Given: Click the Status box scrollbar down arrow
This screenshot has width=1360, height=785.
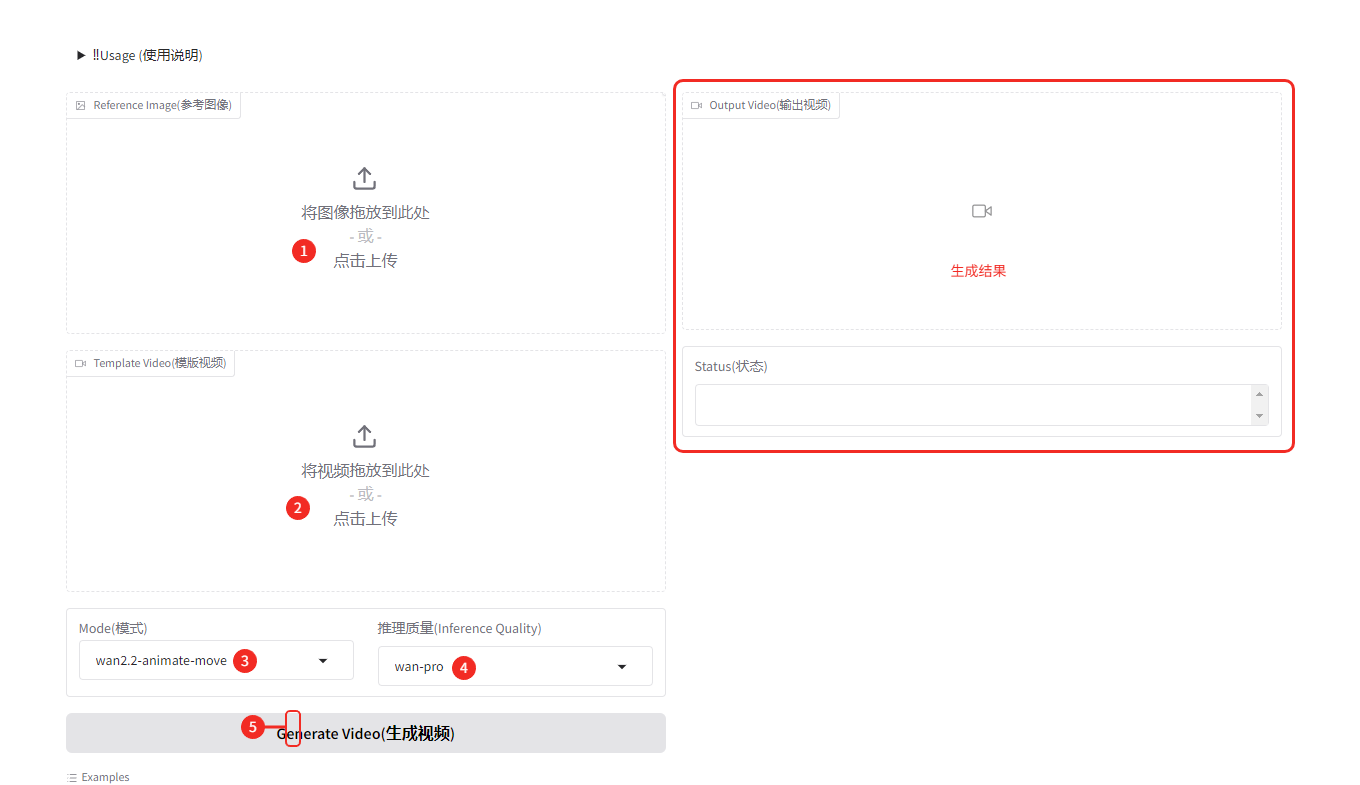Looking at the screenshot, I should pos(1259,416).
